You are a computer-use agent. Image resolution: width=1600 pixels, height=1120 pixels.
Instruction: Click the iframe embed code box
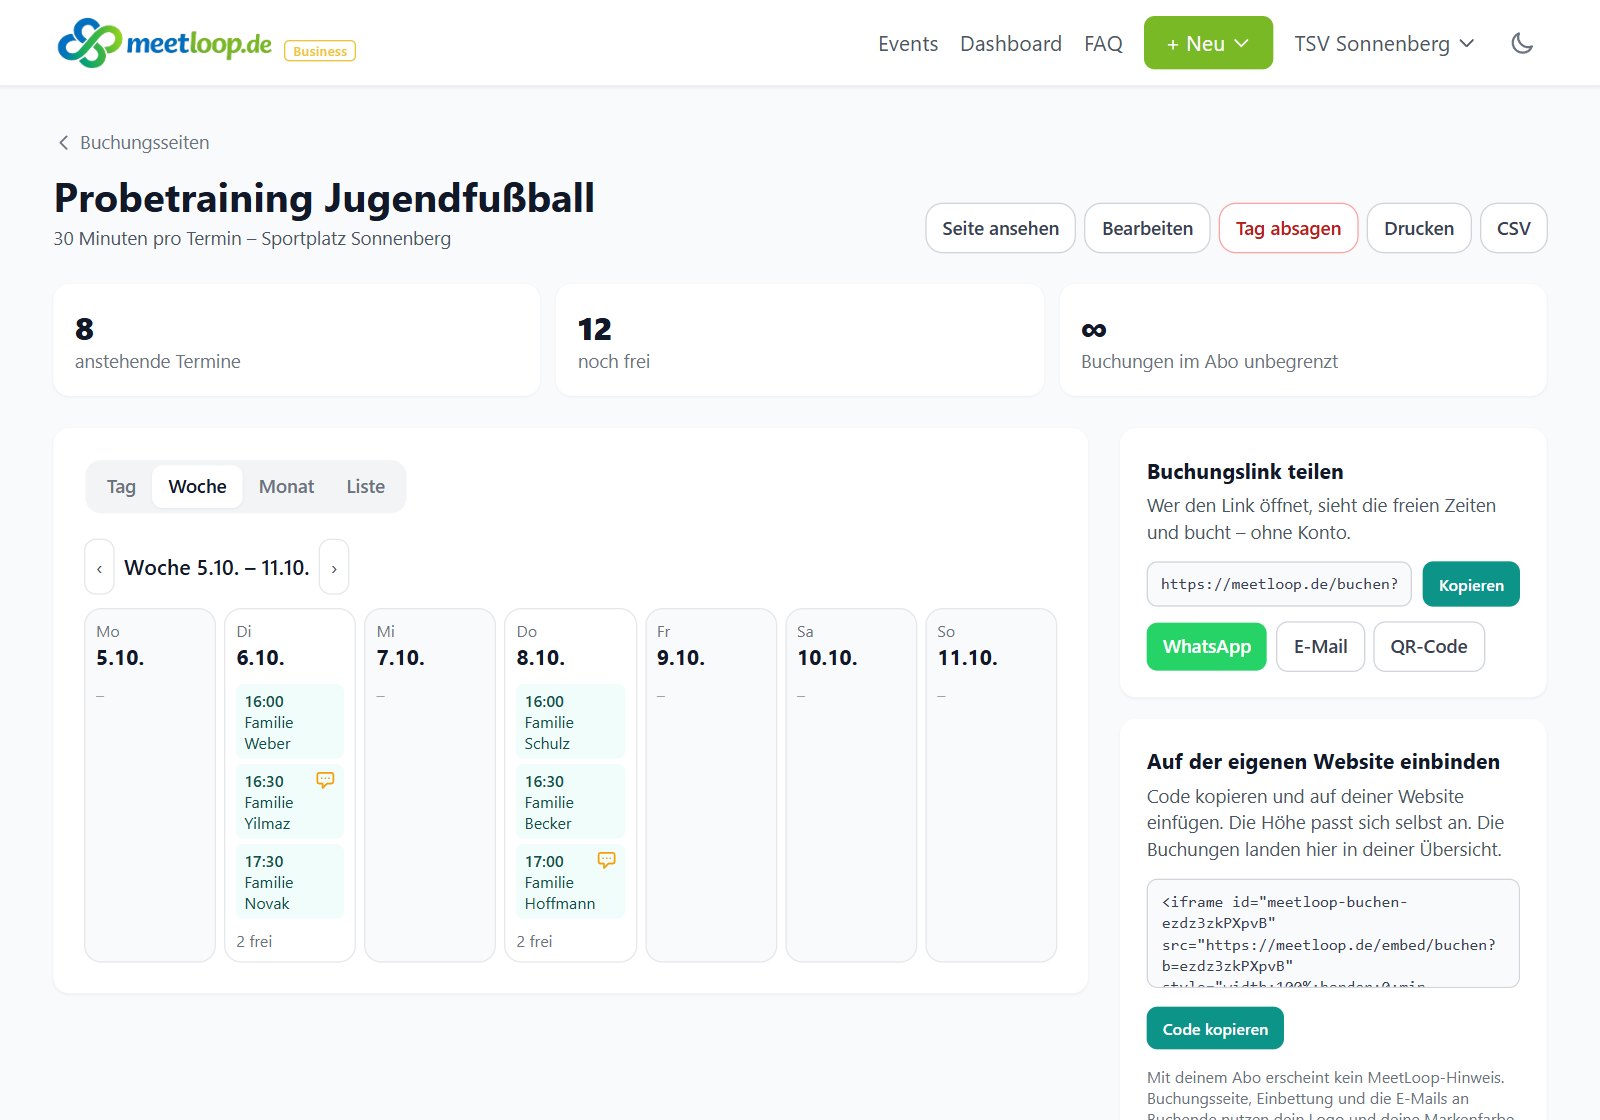pyautogui.click(x=1333, y=934)
